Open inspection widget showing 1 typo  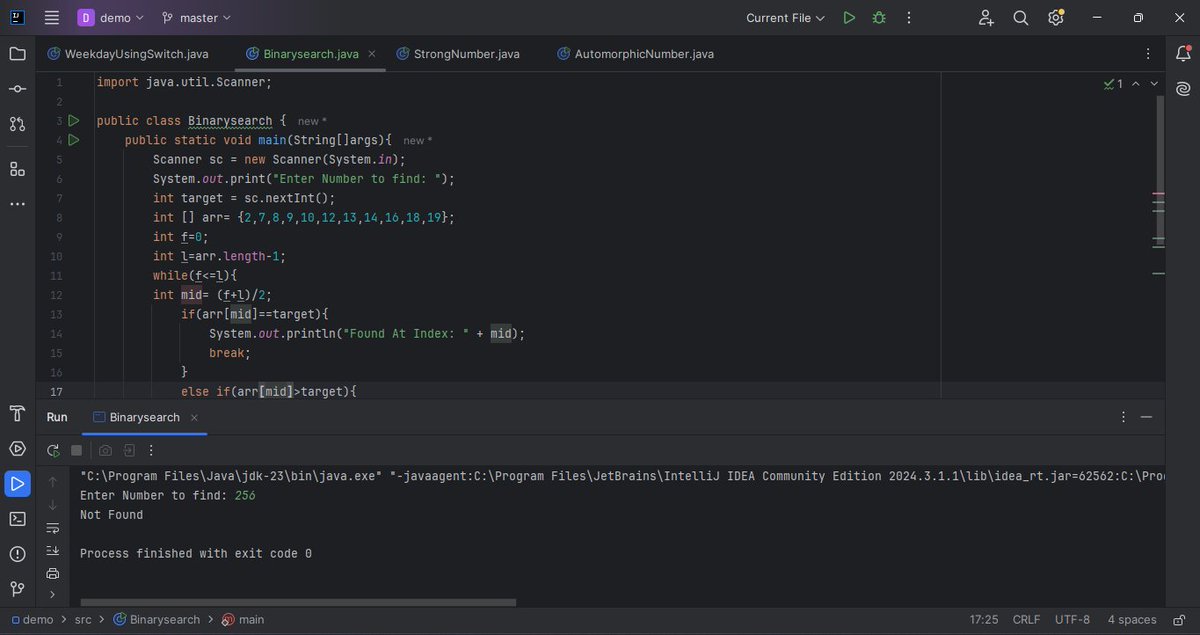click(x=1113, y=84)
